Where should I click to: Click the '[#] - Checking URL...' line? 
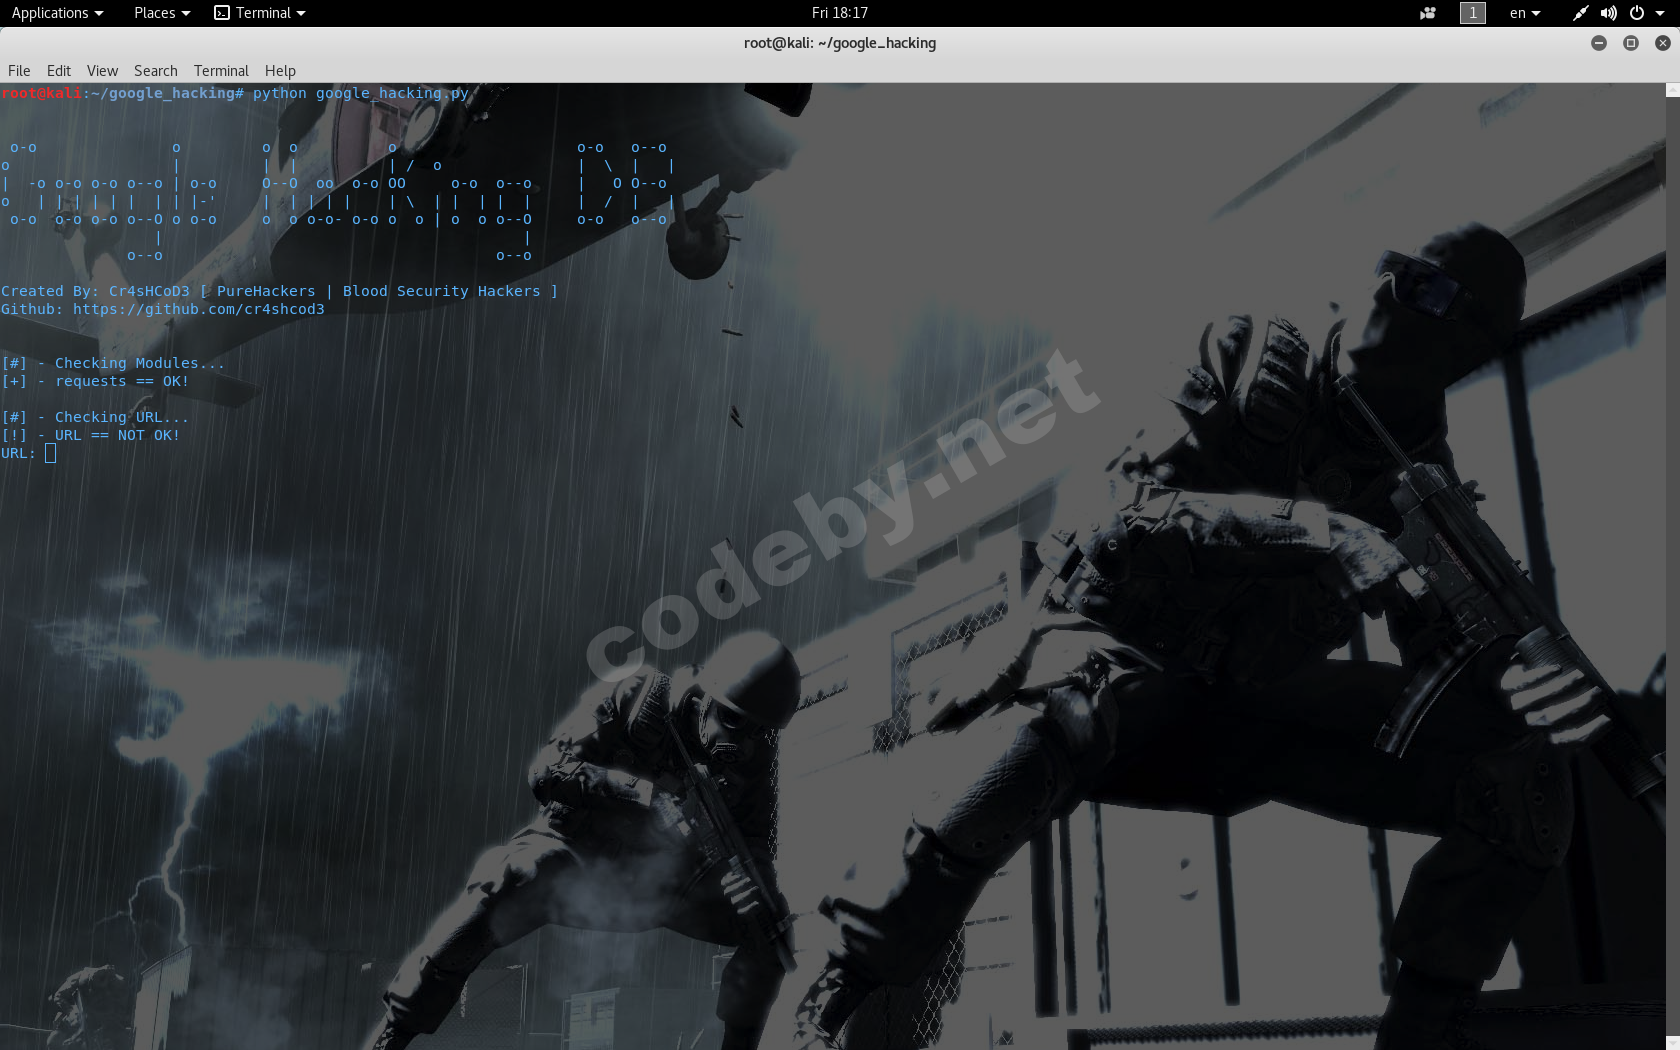95,418
